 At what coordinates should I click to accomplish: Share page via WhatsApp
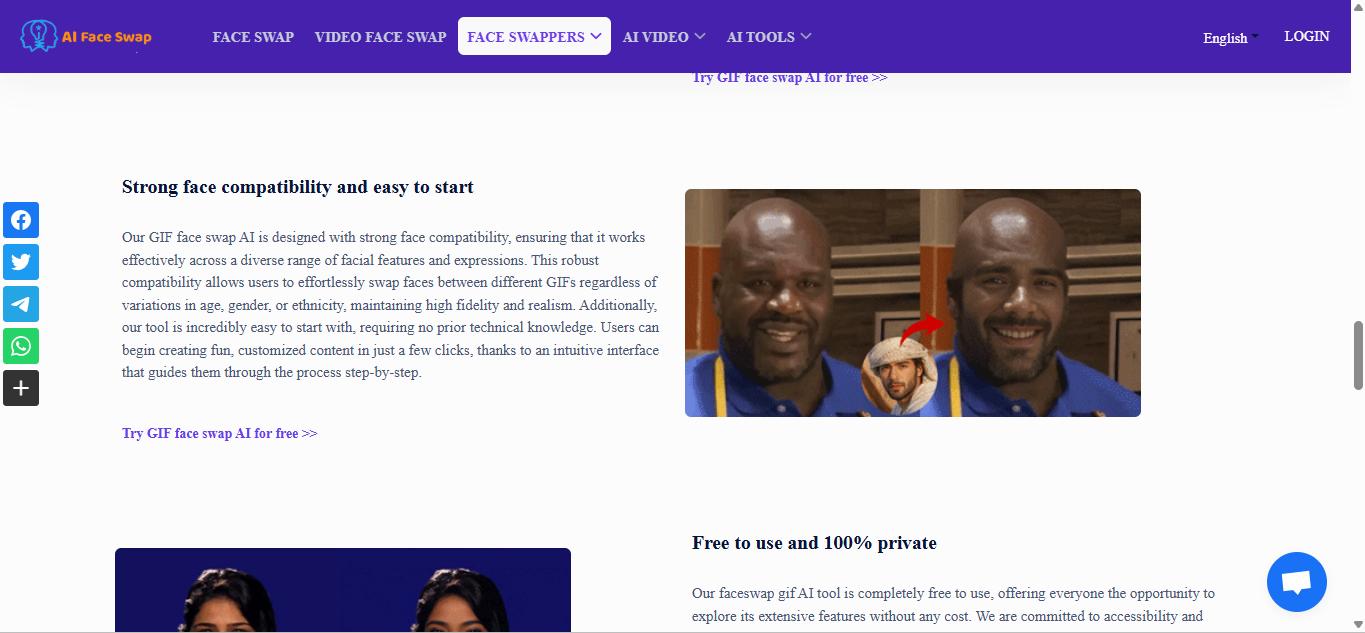[x=21, y=346]
